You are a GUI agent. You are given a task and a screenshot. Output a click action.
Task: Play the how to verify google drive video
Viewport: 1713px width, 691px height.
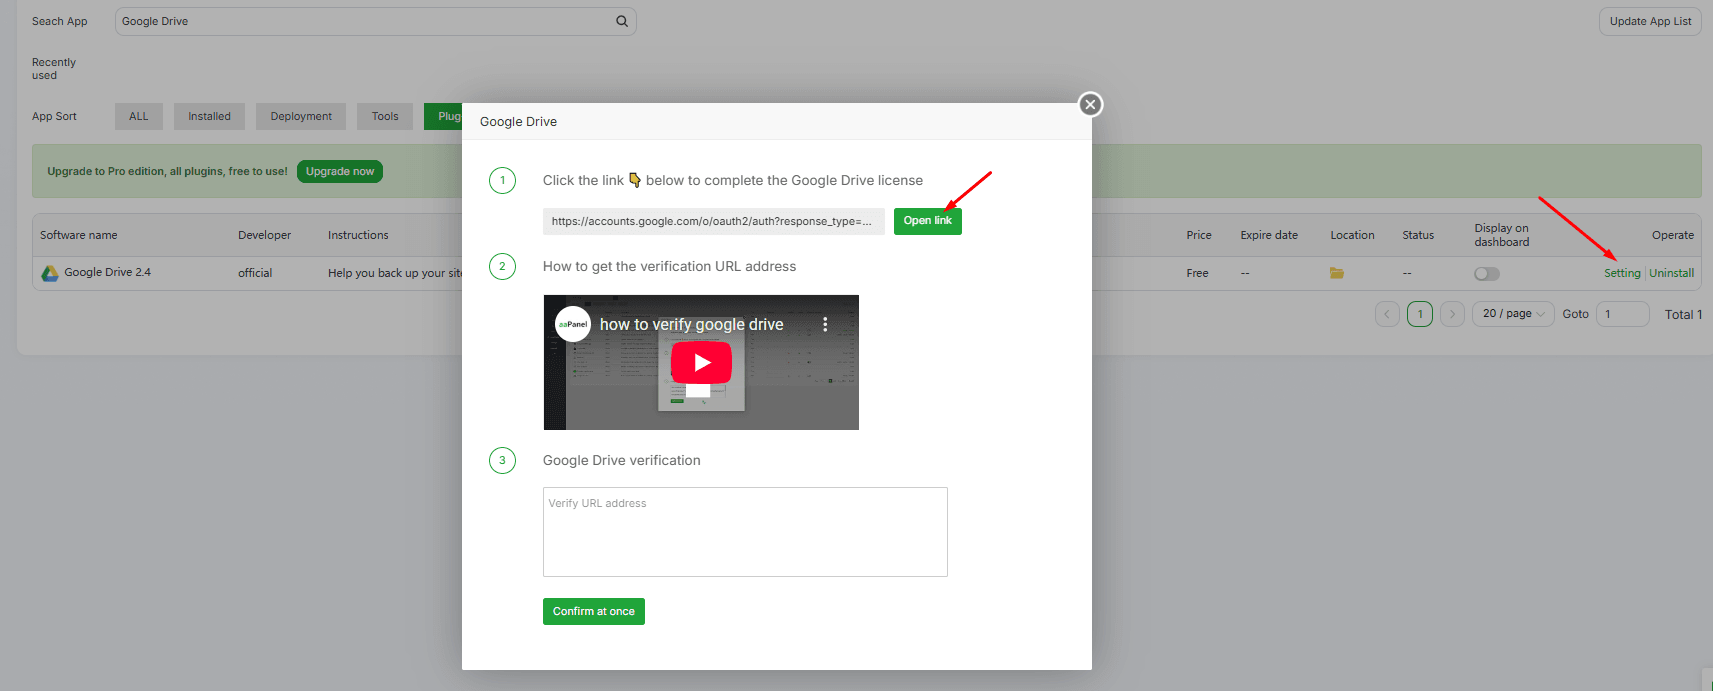(701, 363)
